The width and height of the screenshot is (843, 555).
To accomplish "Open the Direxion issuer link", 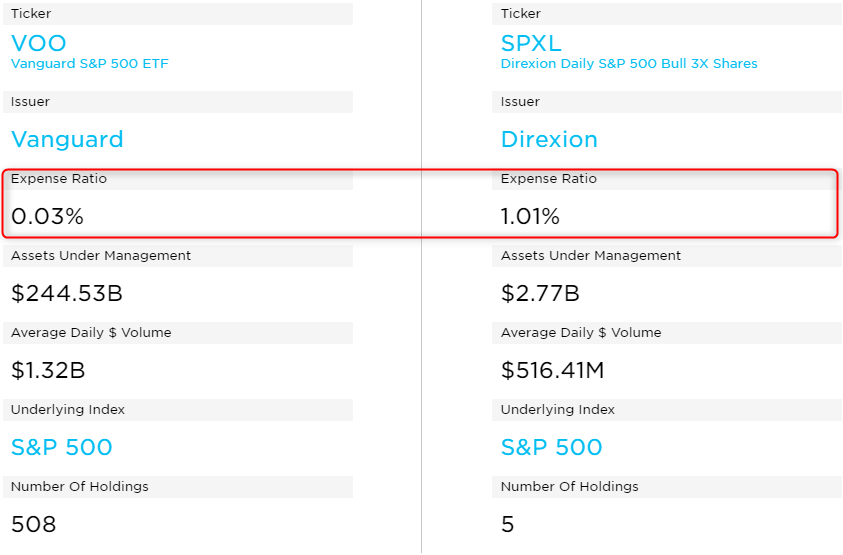I will click(549, 139).
